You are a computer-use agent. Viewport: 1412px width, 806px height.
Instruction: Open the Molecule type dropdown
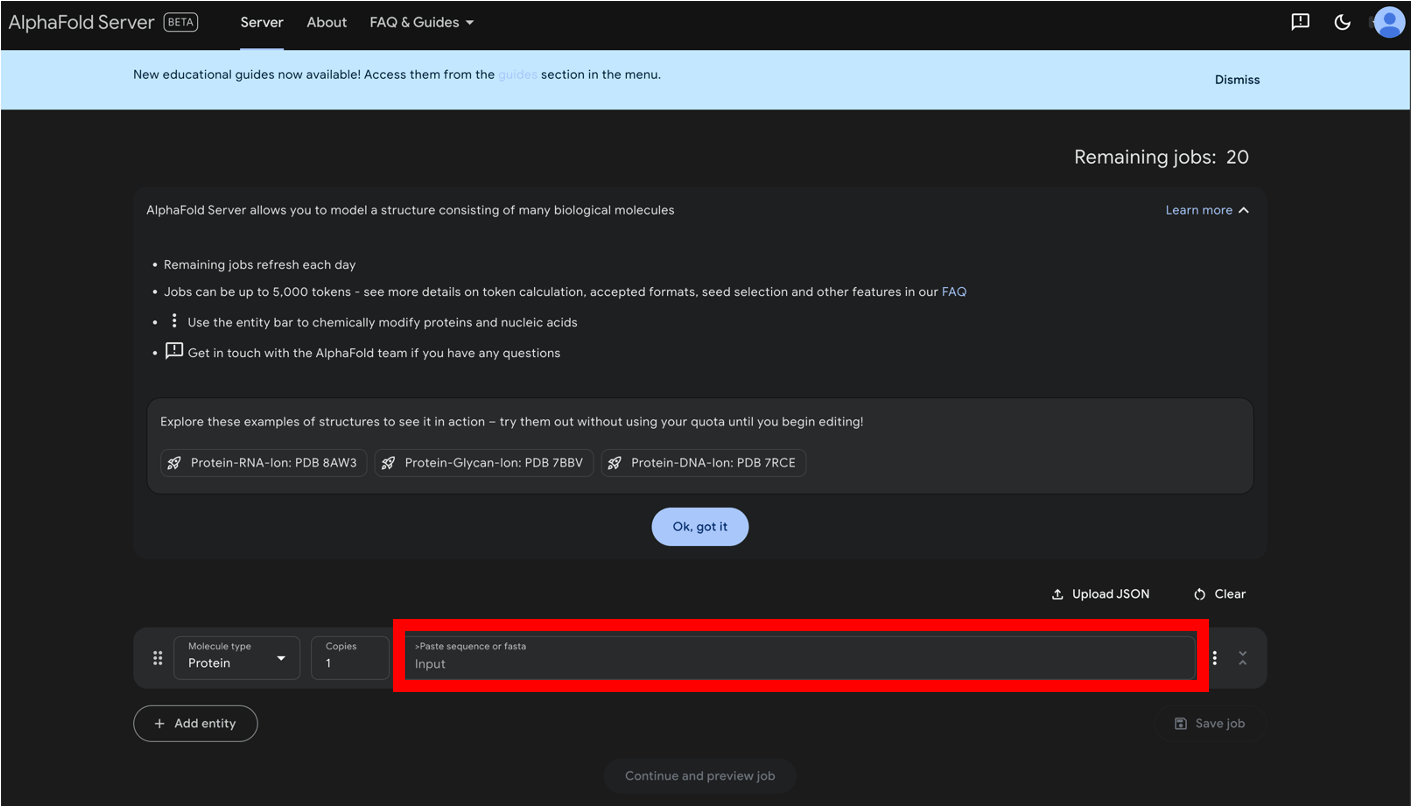237,658
